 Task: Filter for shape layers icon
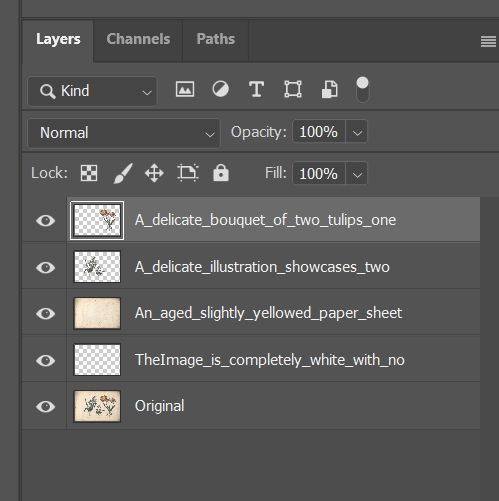point(293,89)
